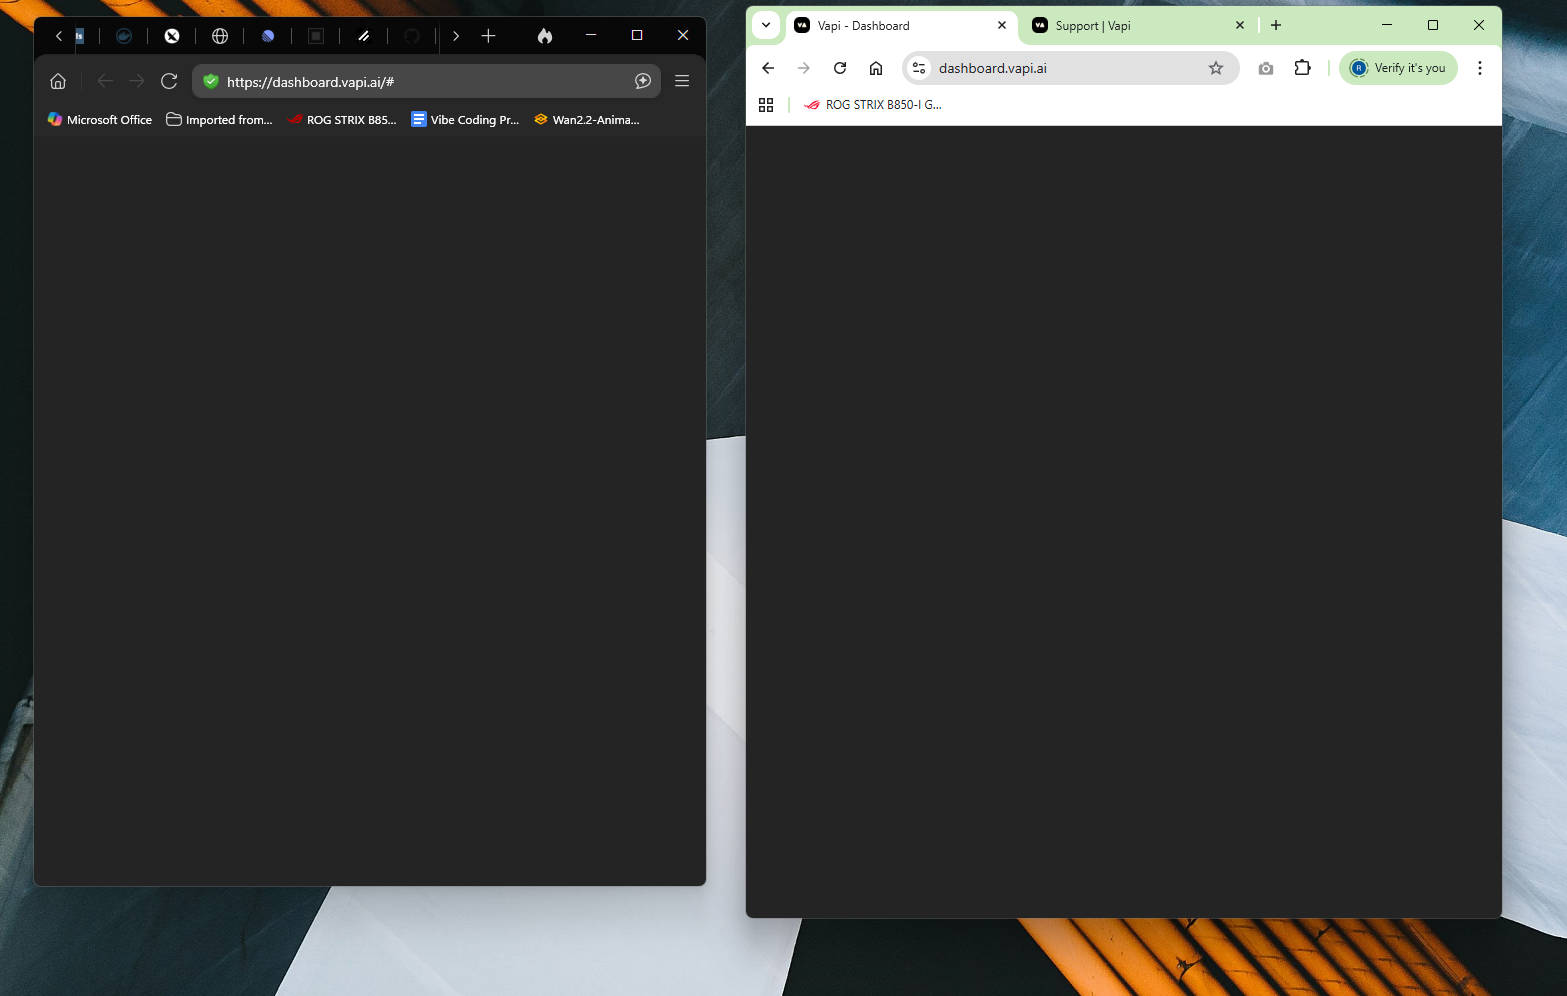Viewport: 1567px width, 996px height.
Task: Open the Microsoft Office bookmark
Action: click(x=100, y=119)
